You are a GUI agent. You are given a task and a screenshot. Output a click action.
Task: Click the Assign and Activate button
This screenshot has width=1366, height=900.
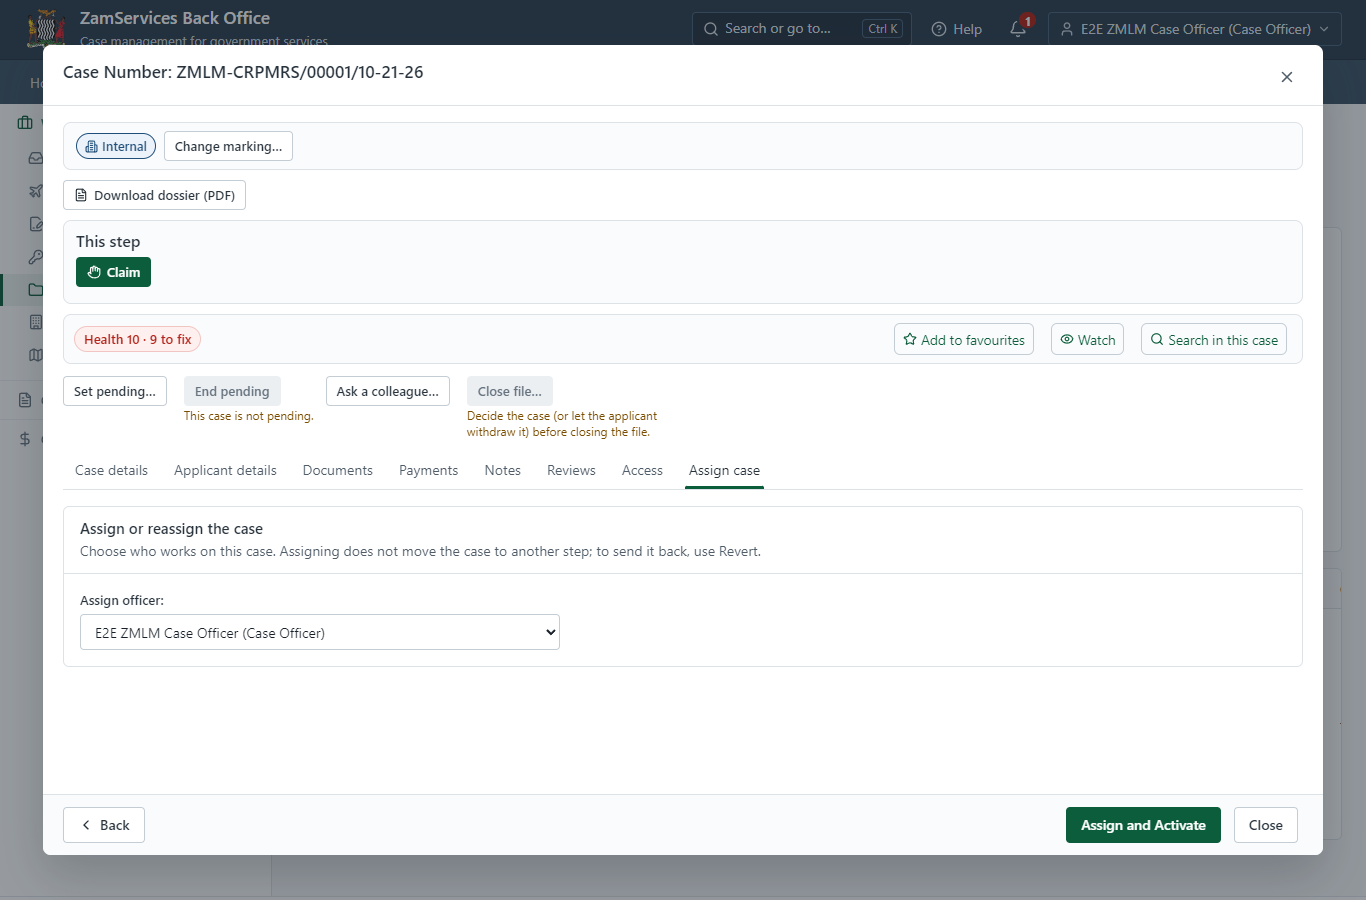point(1143,825)
